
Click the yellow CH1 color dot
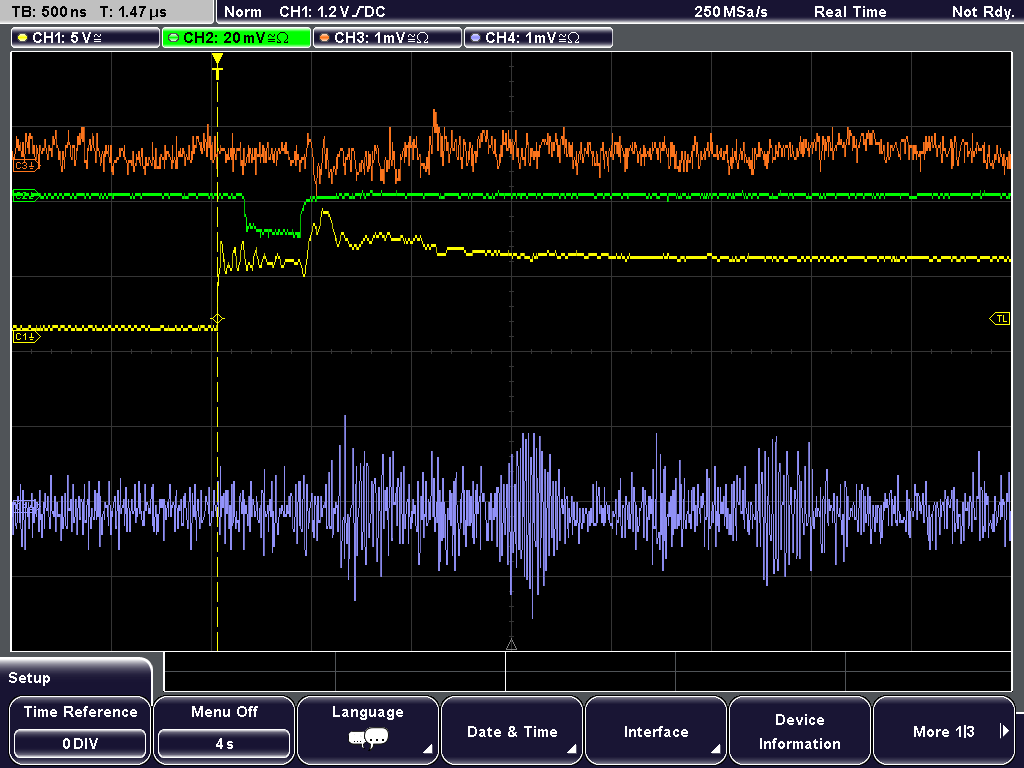tap(22, 38)
